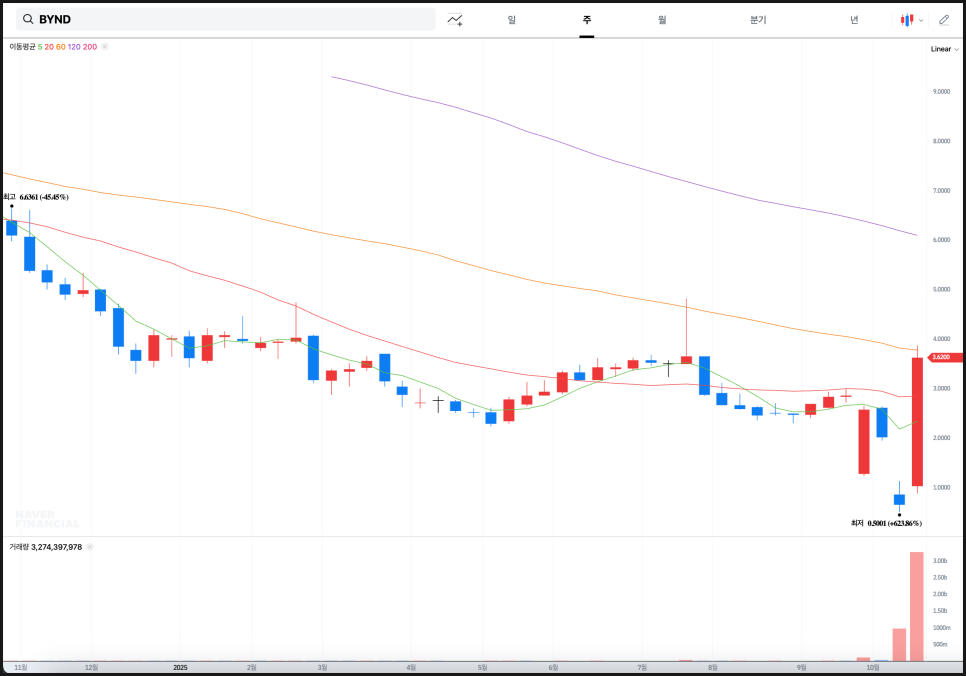966x676 pixels.
Task: Switch to daily (일) timeframe
Action: point(511,20)
